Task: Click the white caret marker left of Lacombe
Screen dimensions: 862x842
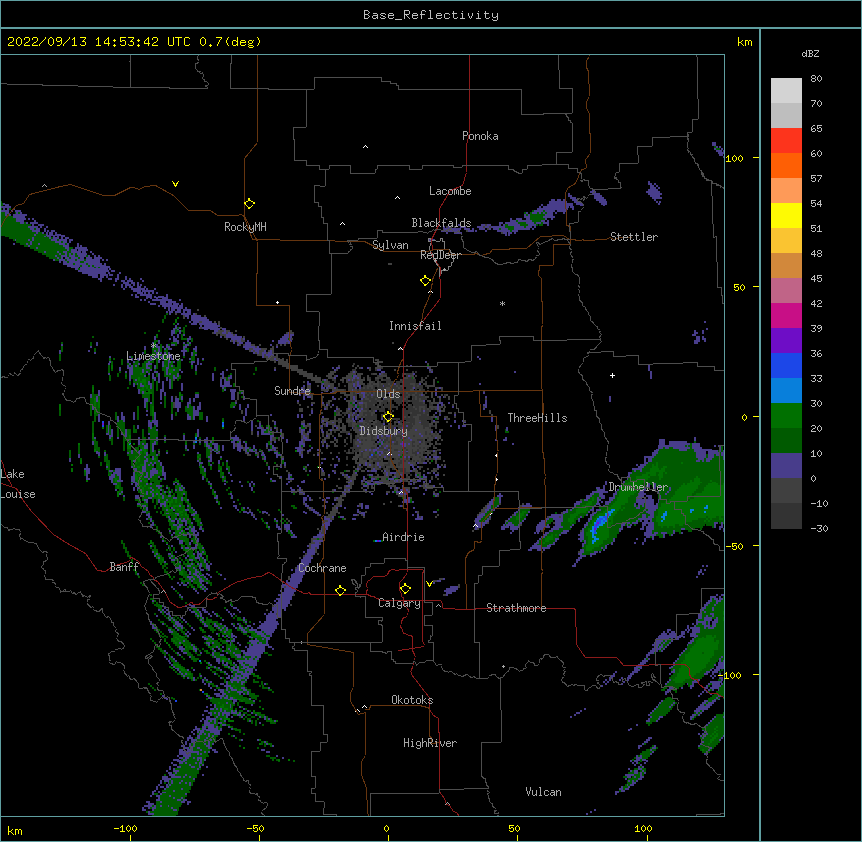Action: [397, 198]
